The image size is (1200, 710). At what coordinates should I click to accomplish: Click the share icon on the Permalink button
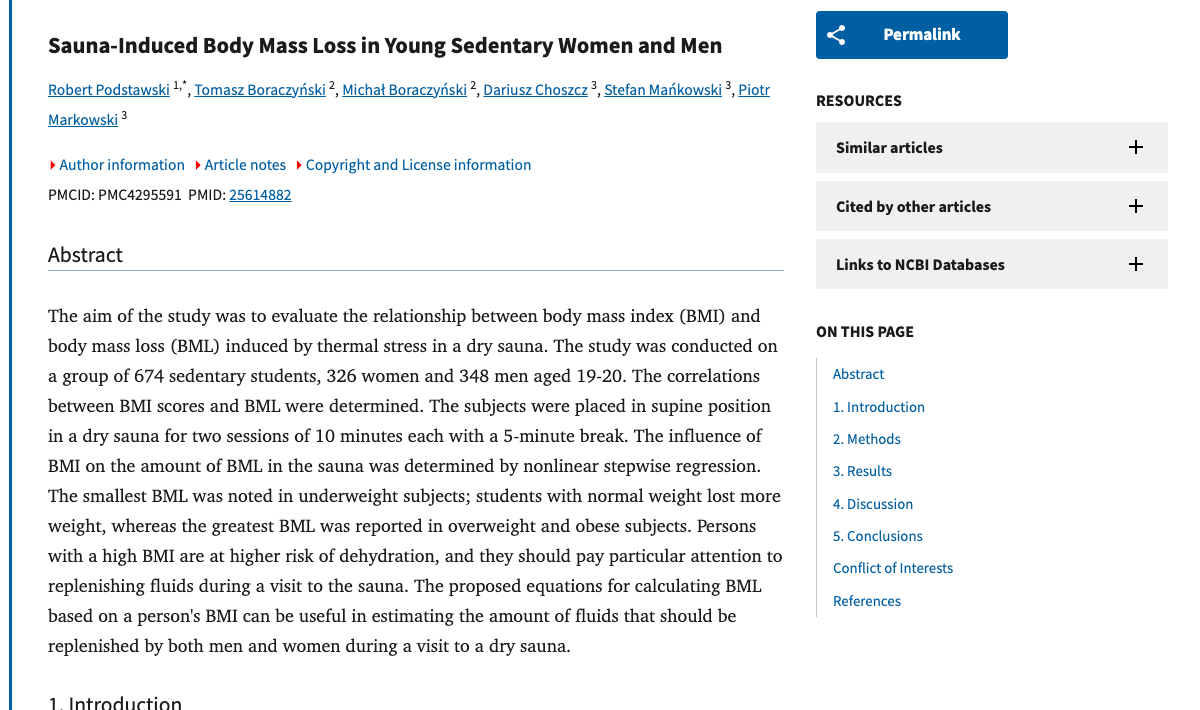tap(836, 34)
